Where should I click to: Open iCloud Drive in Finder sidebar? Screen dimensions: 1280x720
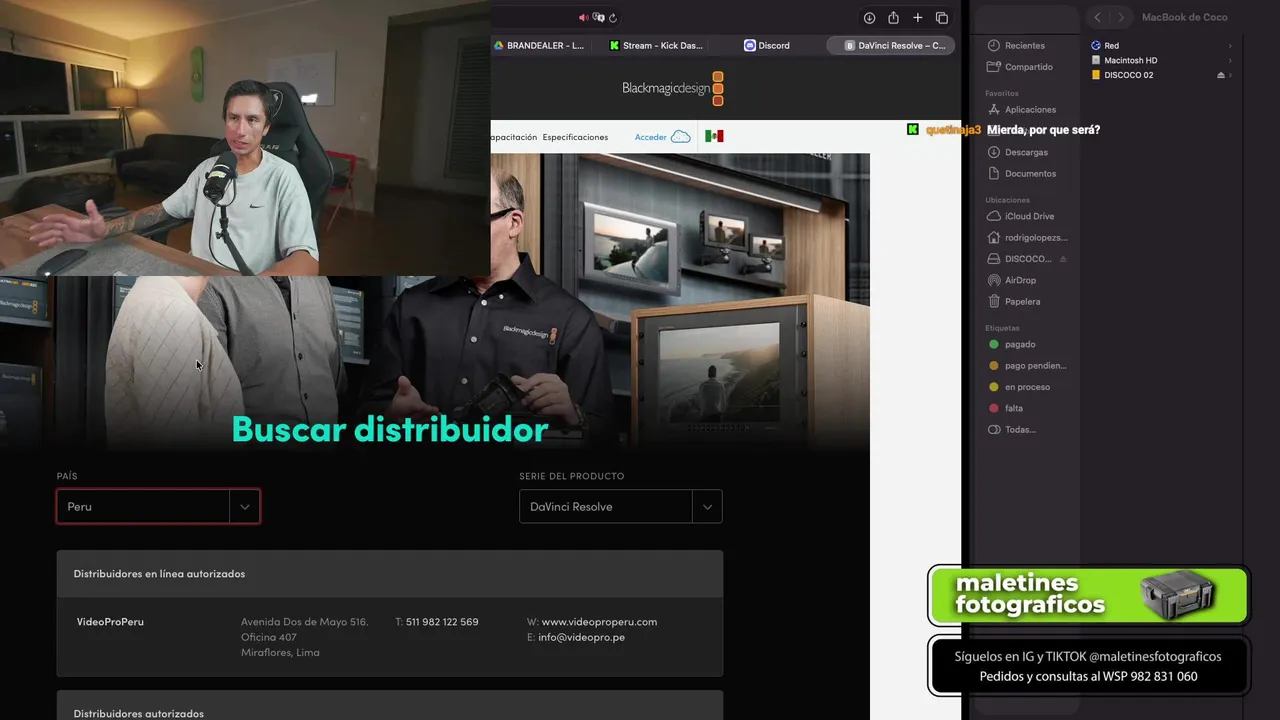point(1021,216)
